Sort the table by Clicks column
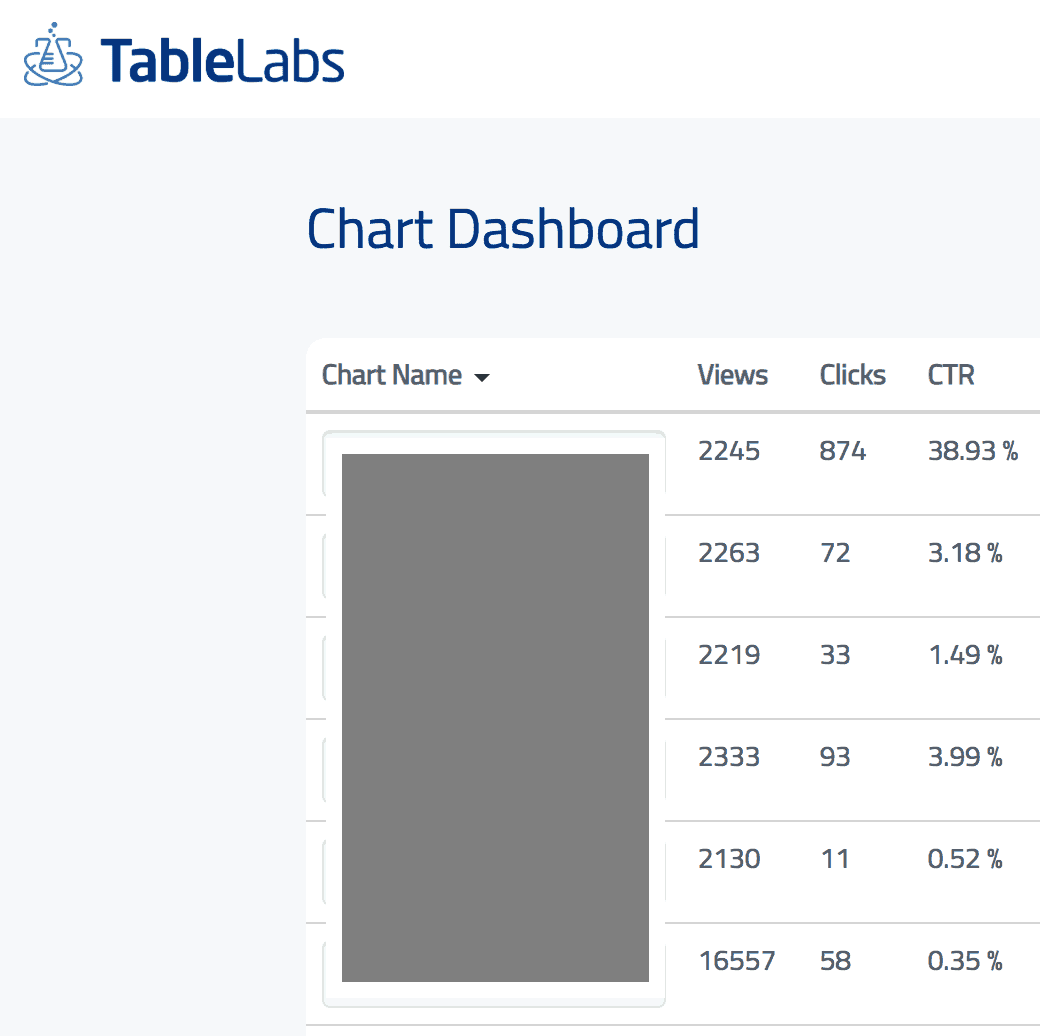The height and width of the screenshot is (1036, 1040). (852, 375)
